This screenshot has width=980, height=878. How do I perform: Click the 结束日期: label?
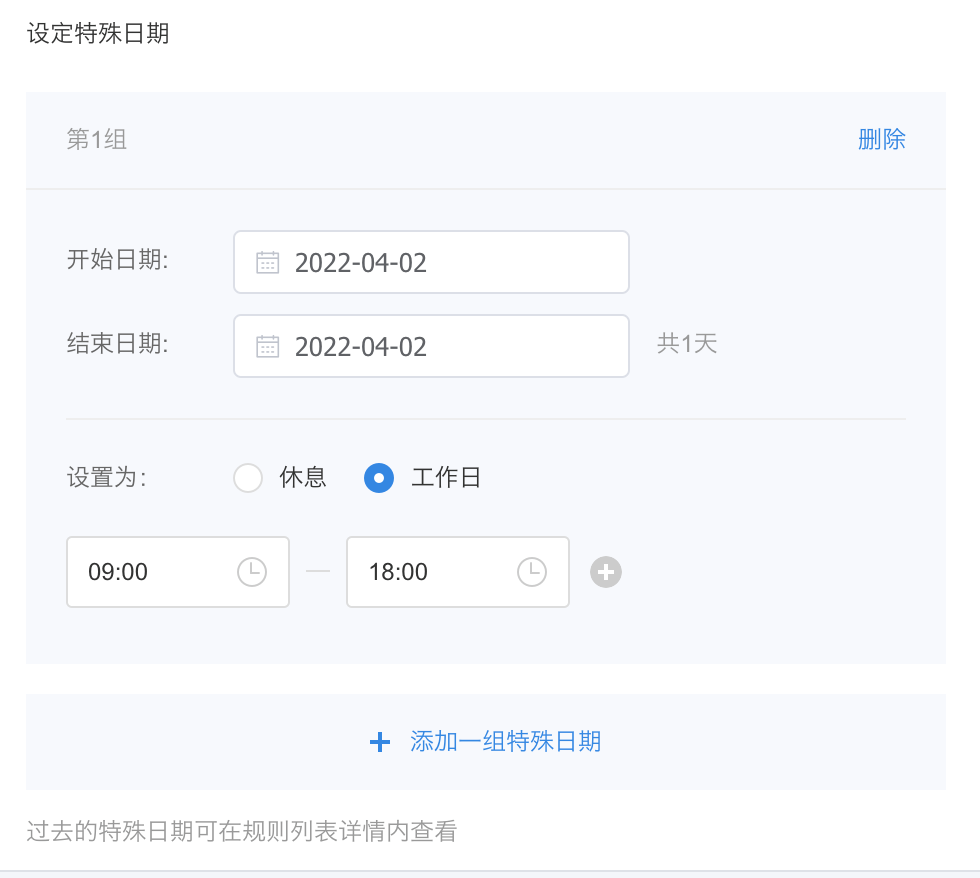(118, 344)
